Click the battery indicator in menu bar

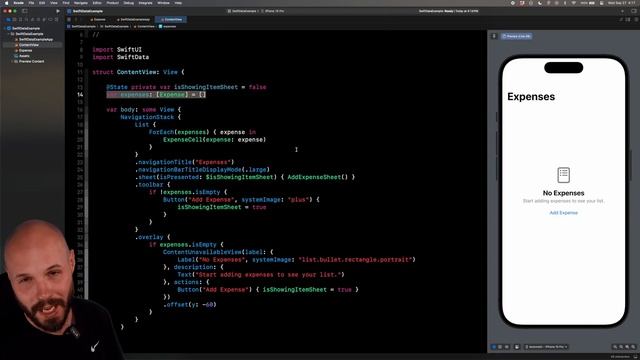(x=588, y=3)
